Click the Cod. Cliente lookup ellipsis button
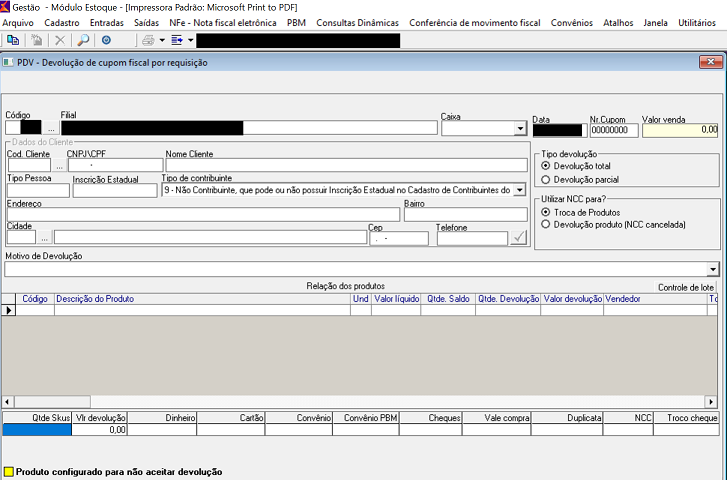This screenshot has height=480, width=727. (58, 165)
